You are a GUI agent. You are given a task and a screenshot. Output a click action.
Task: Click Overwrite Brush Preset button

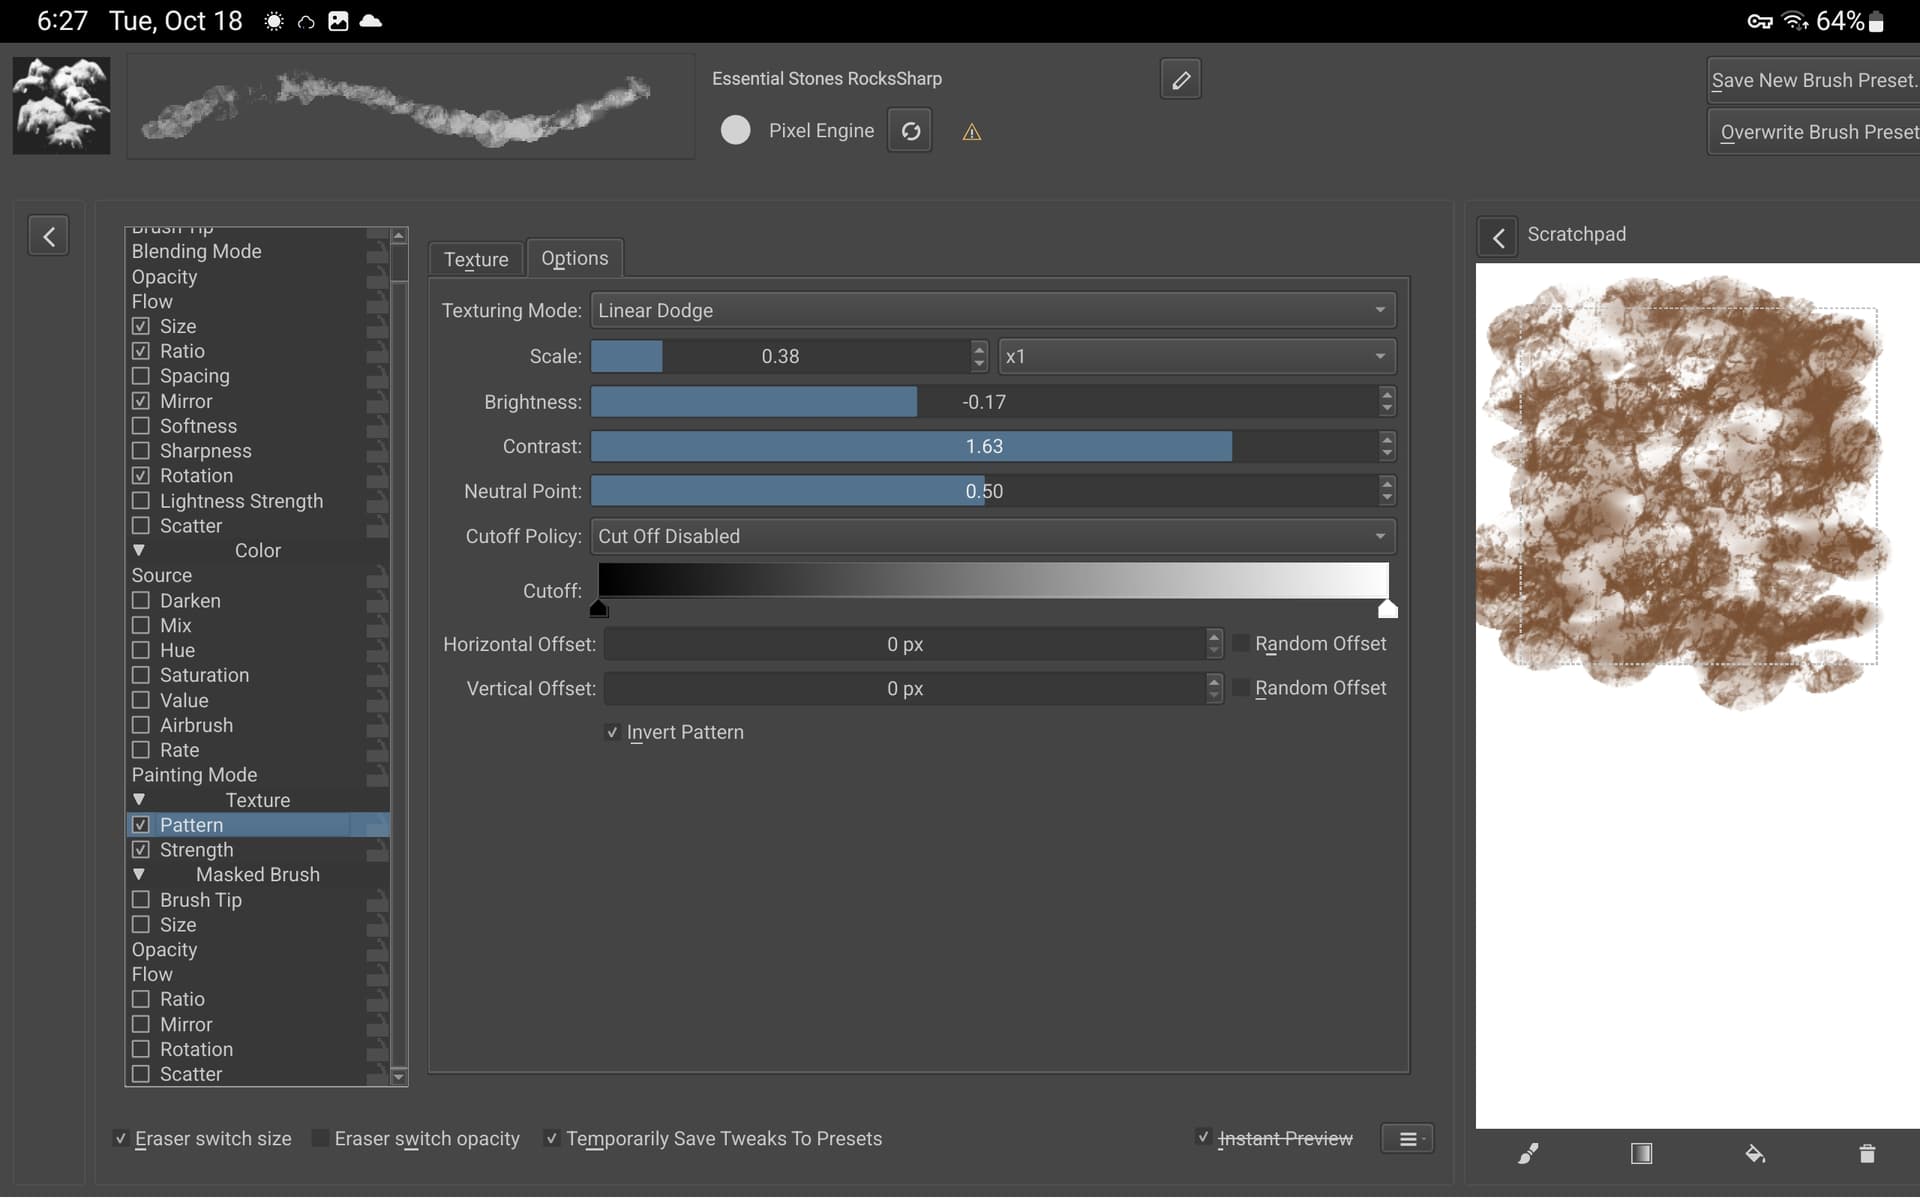tap(1816, 132)
